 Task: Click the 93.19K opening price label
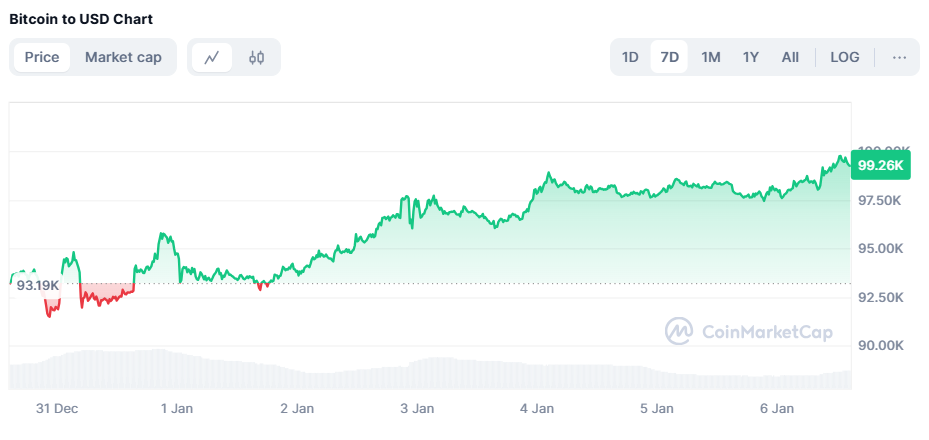coord(38,286)
